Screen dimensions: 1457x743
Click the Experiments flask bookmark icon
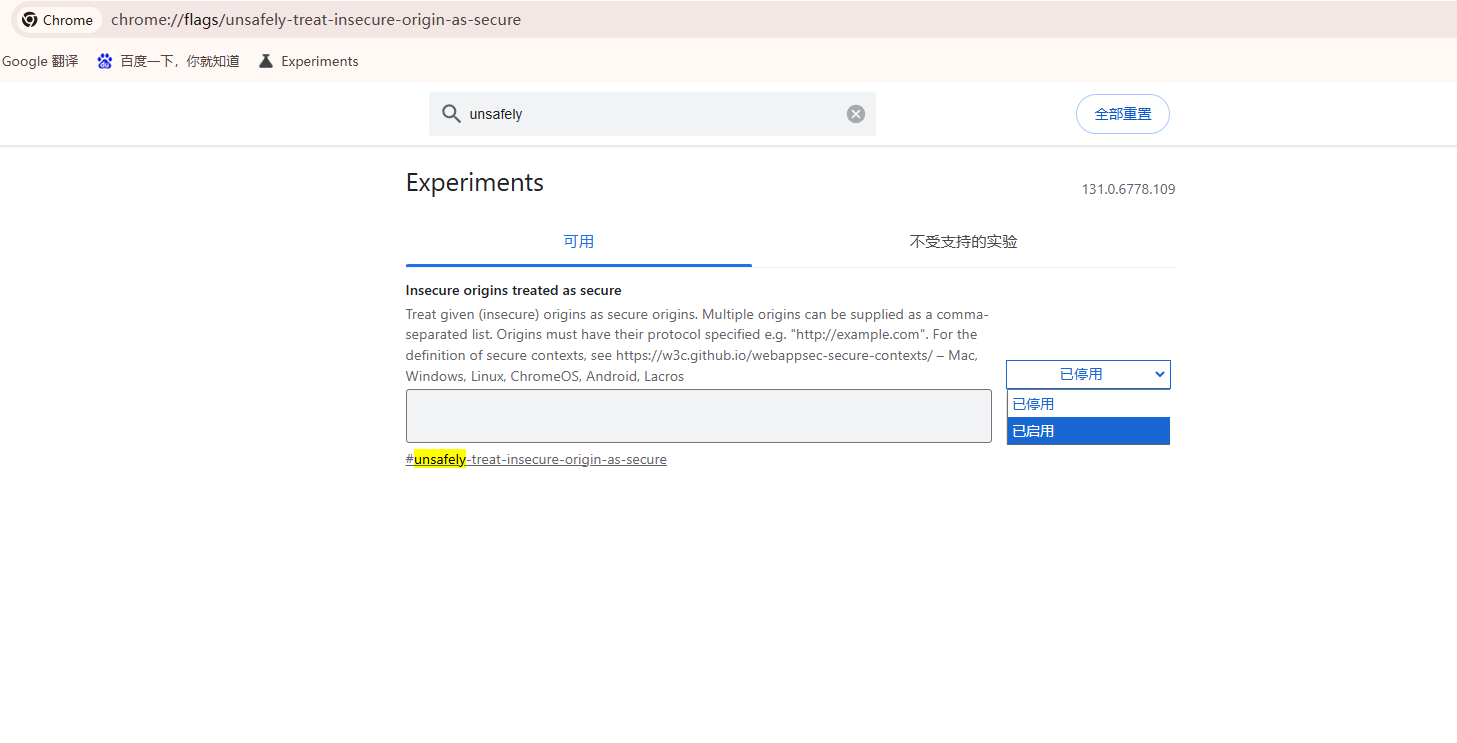pos(265,61)
